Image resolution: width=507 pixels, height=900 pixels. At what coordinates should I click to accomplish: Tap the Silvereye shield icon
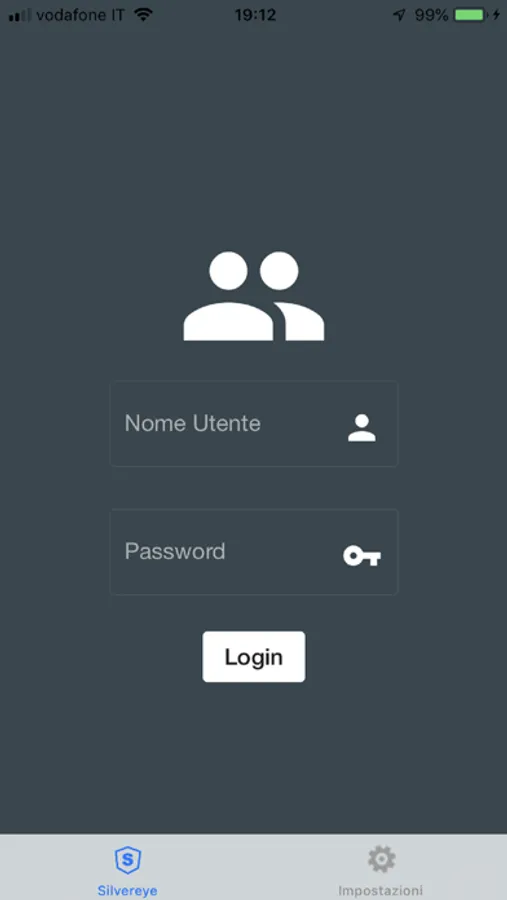[x=127, y=861]
